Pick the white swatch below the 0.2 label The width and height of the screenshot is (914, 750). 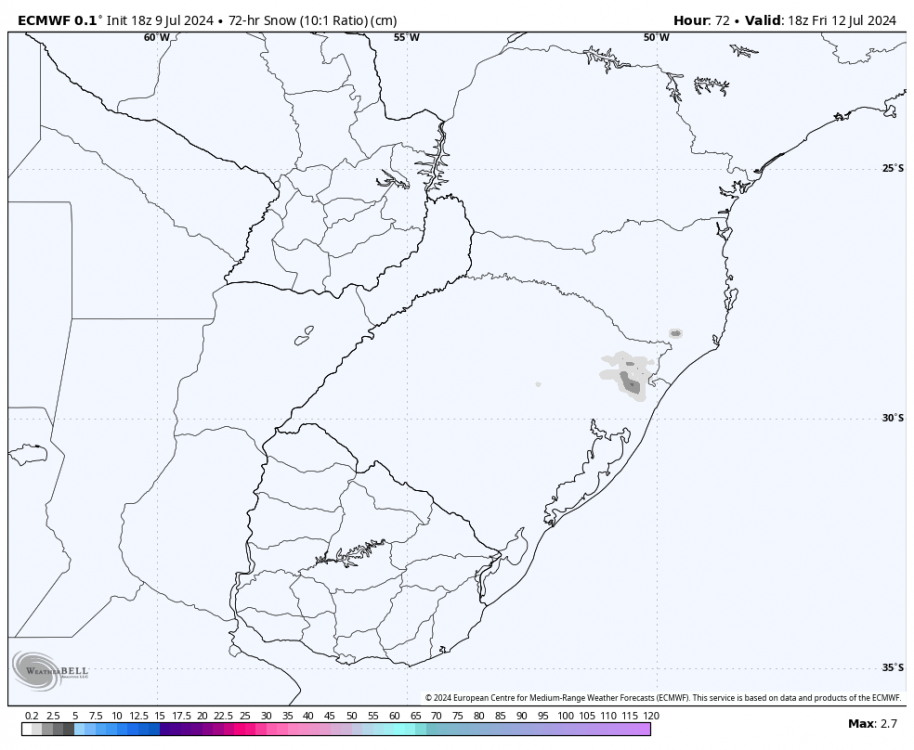click(x=27, y=730)
